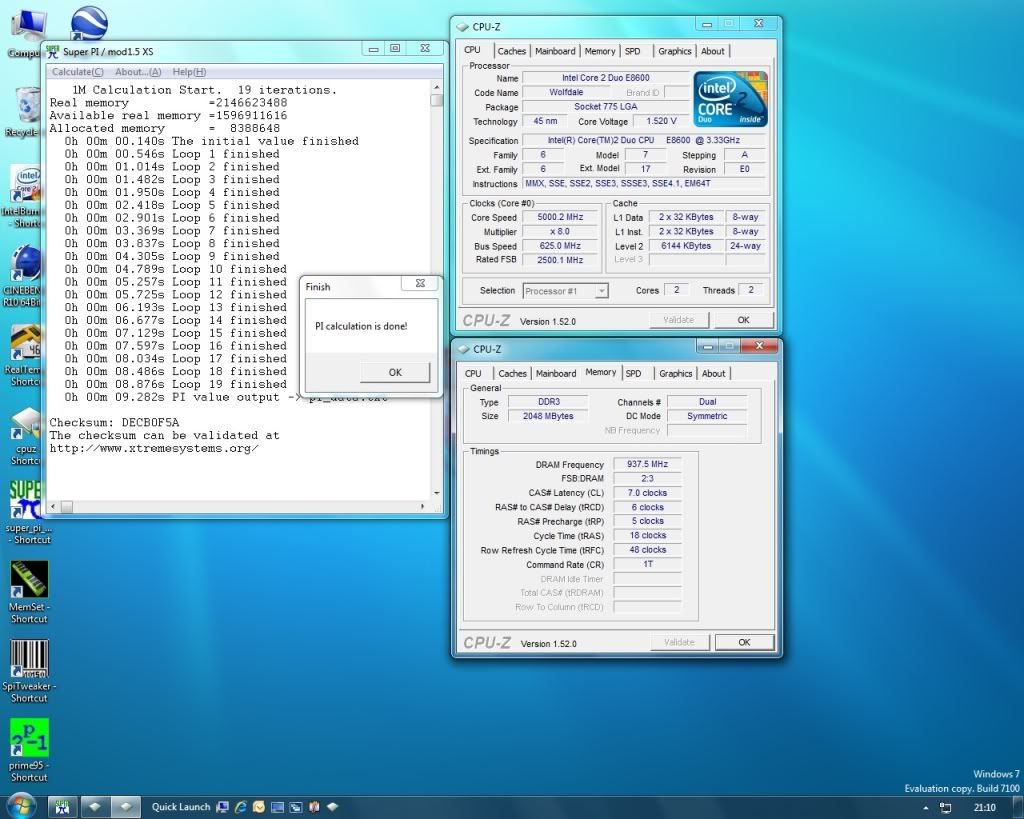The image size is (1024, 819).
Task: Launch the prime95 shortcut icon
Action: (x=29, y=750)
